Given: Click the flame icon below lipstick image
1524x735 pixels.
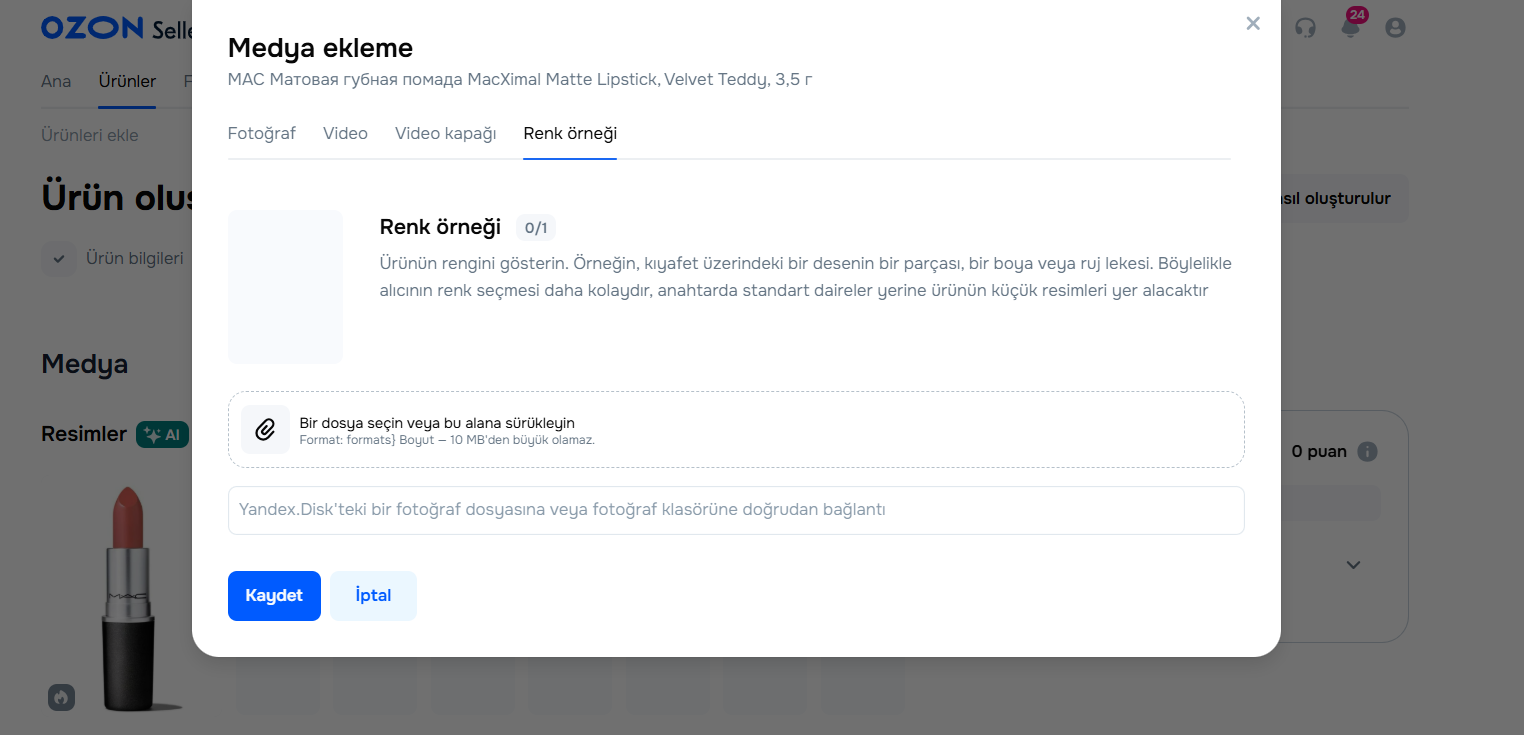Looking at the screenshot, I should coord(62,697).
